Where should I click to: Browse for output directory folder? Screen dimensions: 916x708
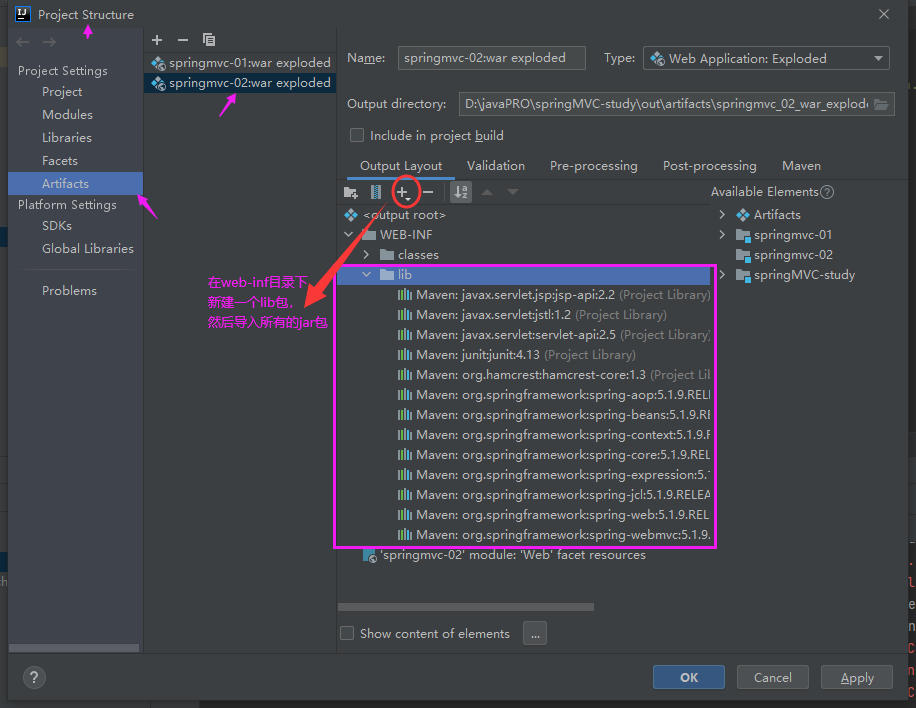[x=881, y=105]
